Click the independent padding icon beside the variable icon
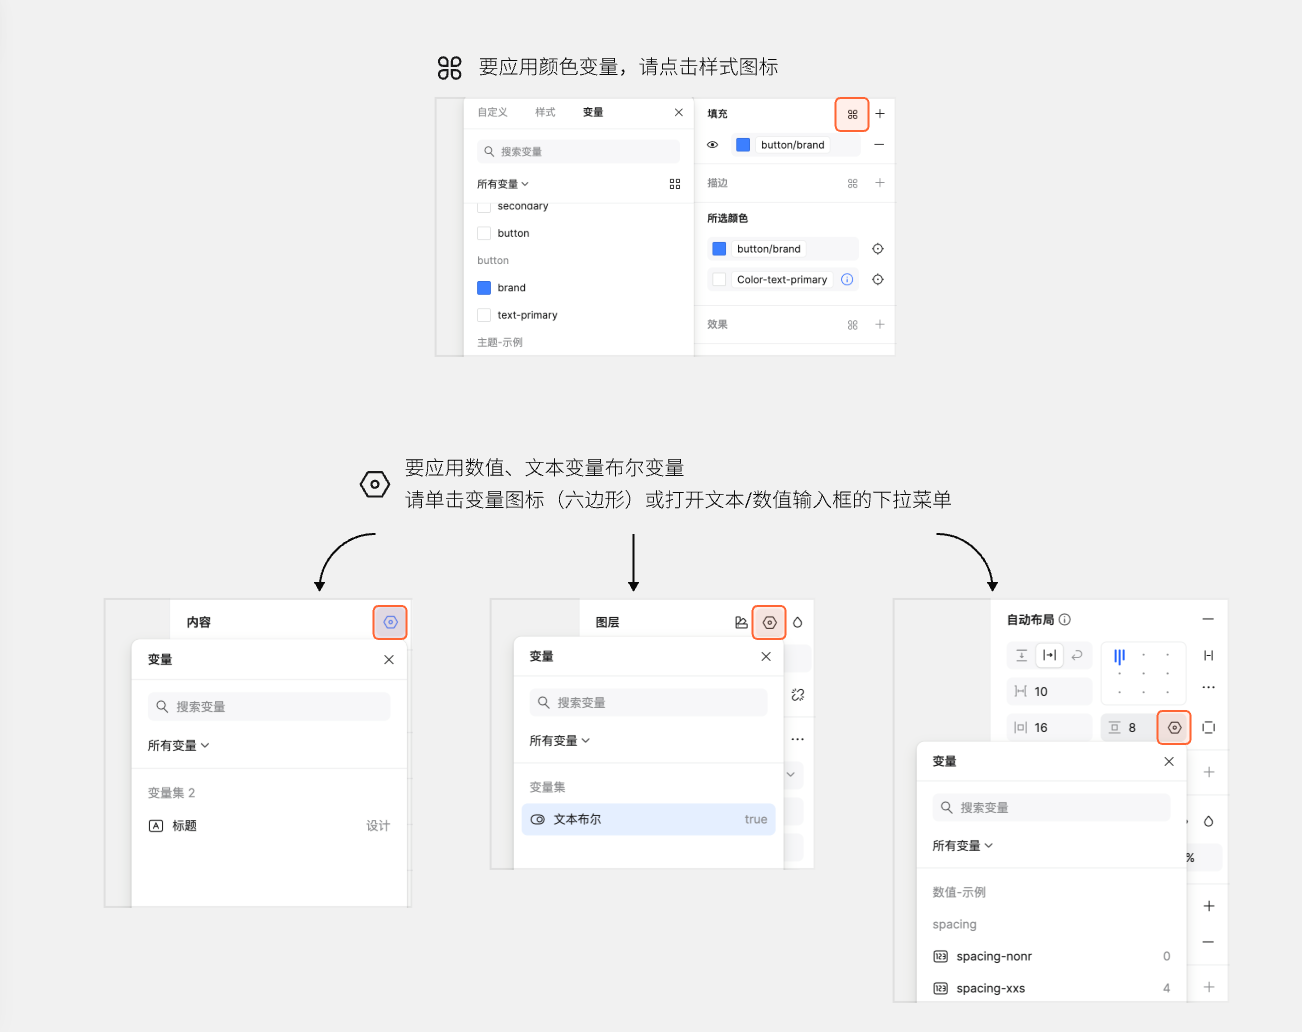 coord(1208,727)
